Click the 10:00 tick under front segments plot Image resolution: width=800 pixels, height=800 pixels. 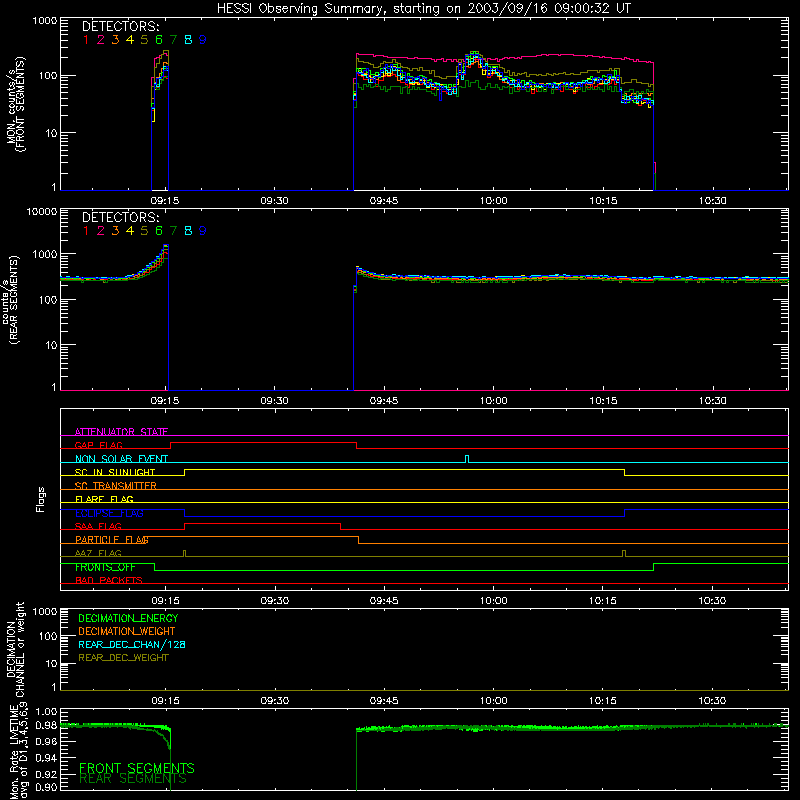(493, 201)
